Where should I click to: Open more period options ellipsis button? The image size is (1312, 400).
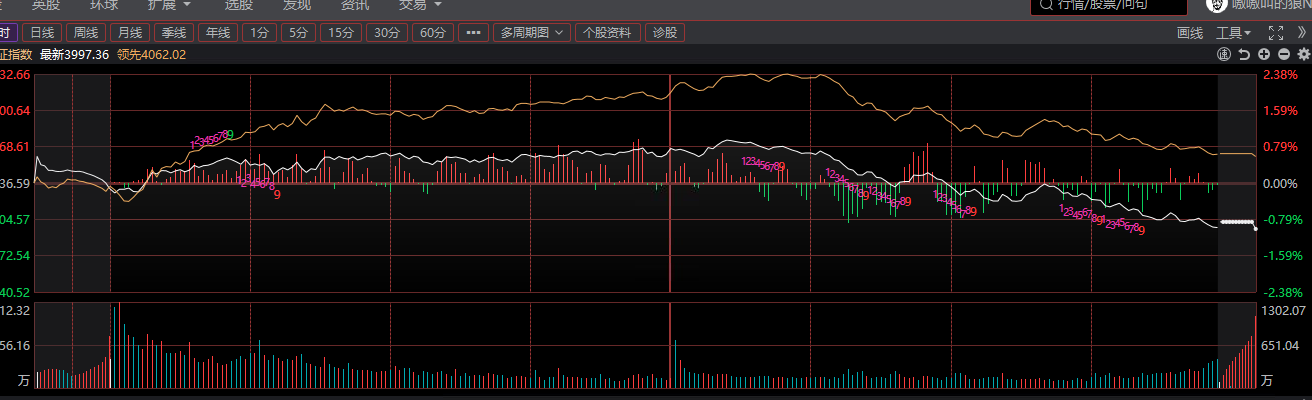coord(473,33)
